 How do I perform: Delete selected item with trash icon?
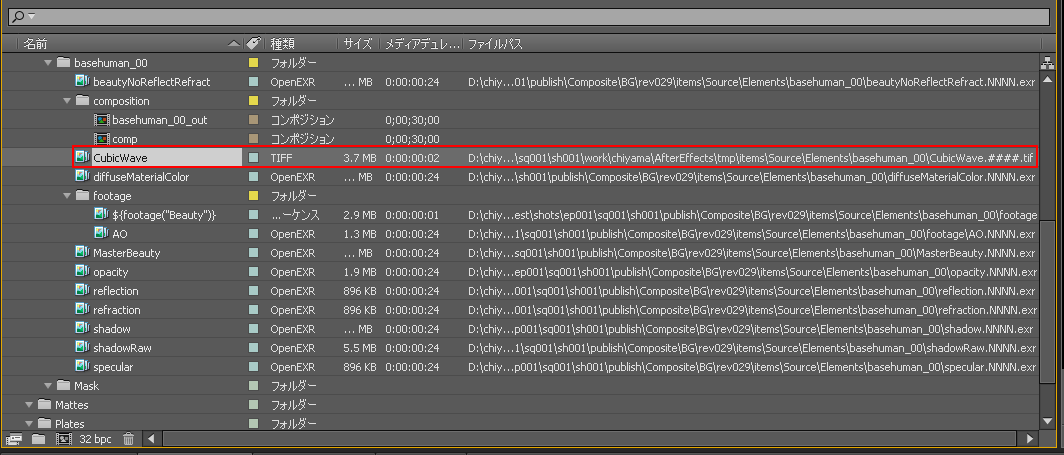pos(128,439)
